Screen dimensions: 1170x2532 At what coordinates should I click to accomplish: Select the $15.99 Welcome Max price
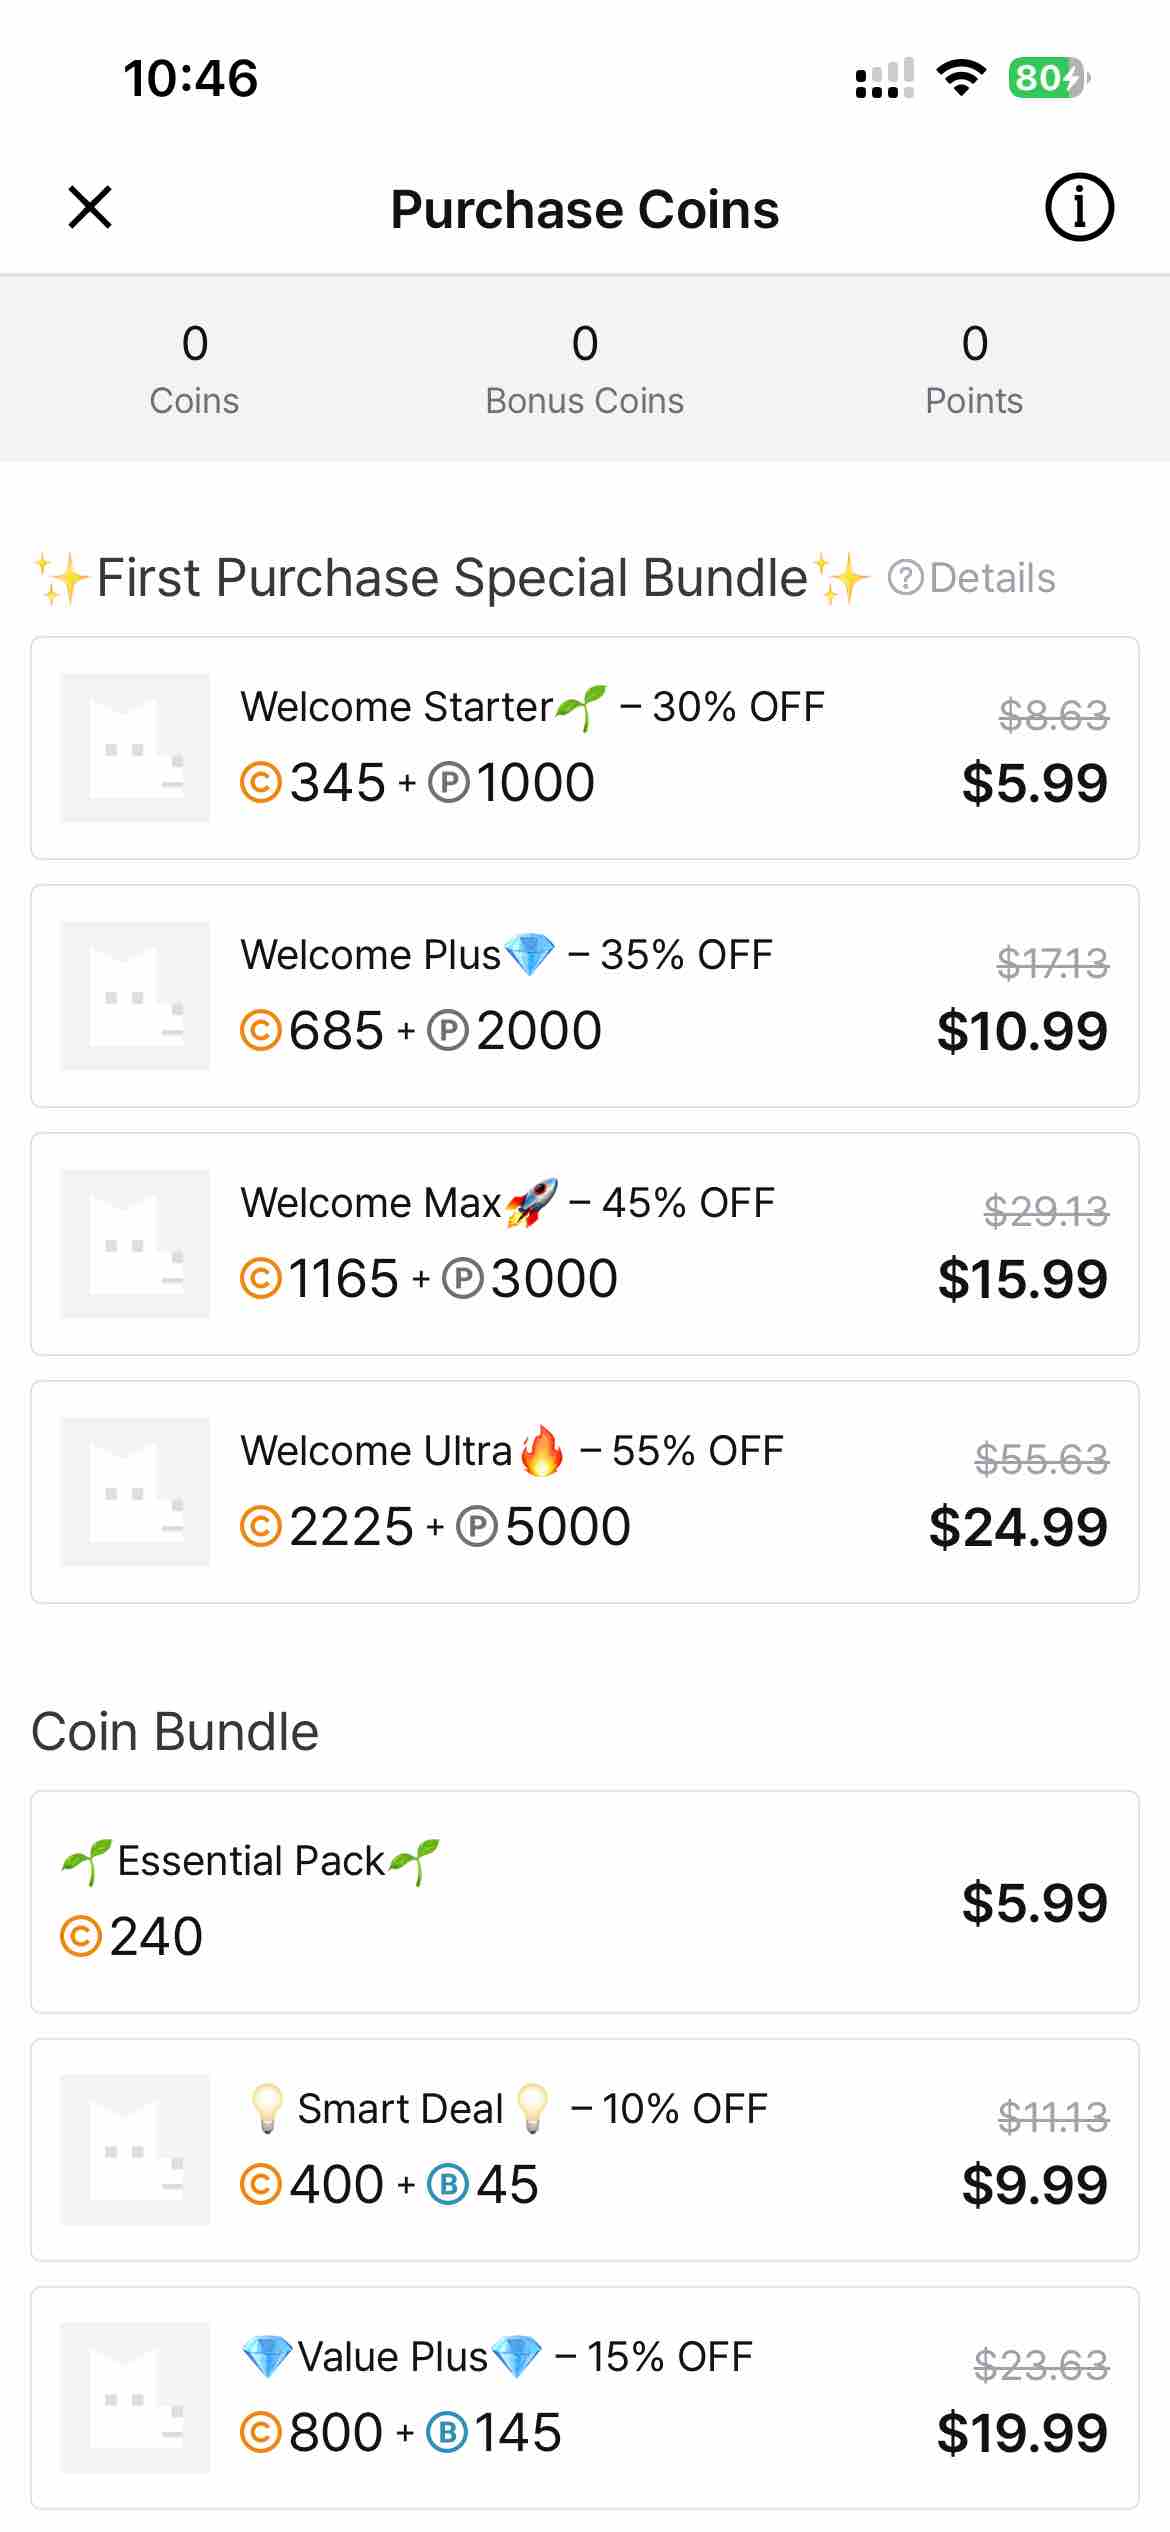1022,1279
